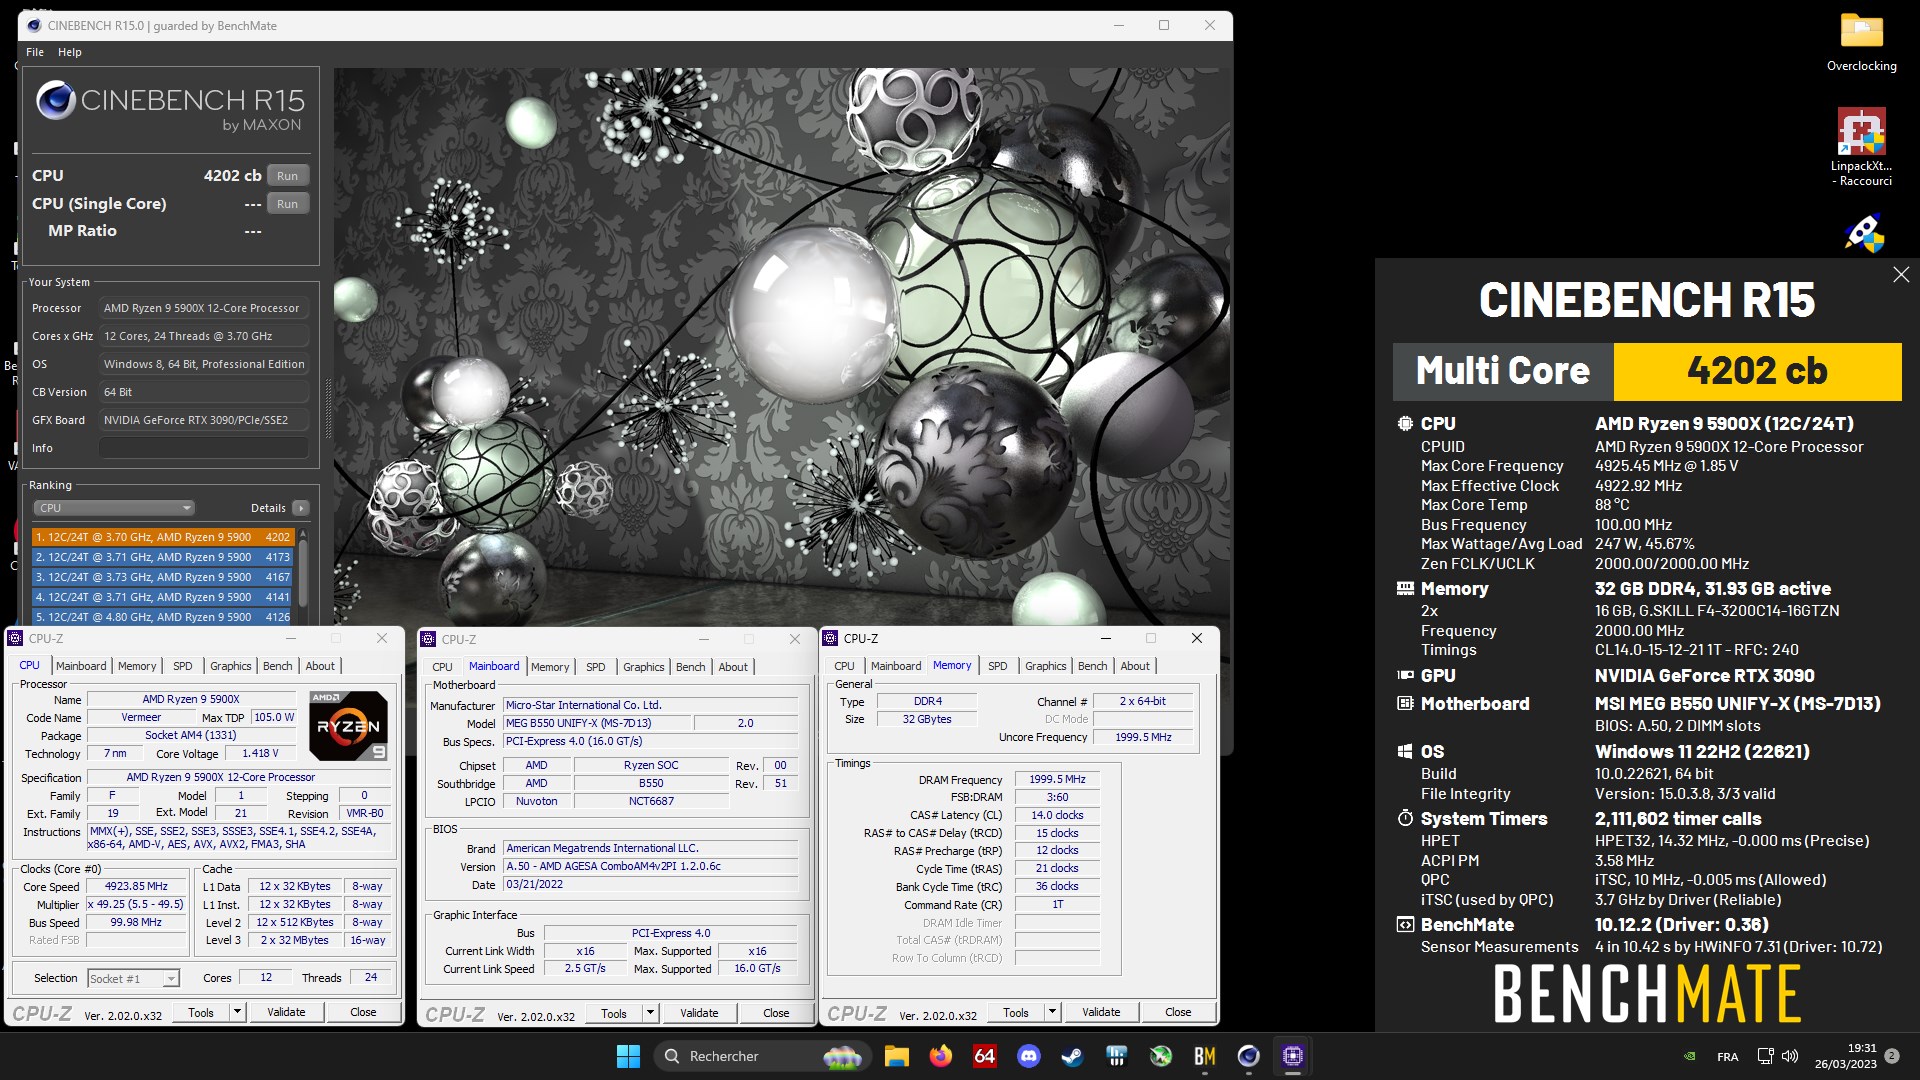This screenshot has width=1920, height=1080.
Task: Run the CPU Single Core benchmark
Action: (287, 203)
